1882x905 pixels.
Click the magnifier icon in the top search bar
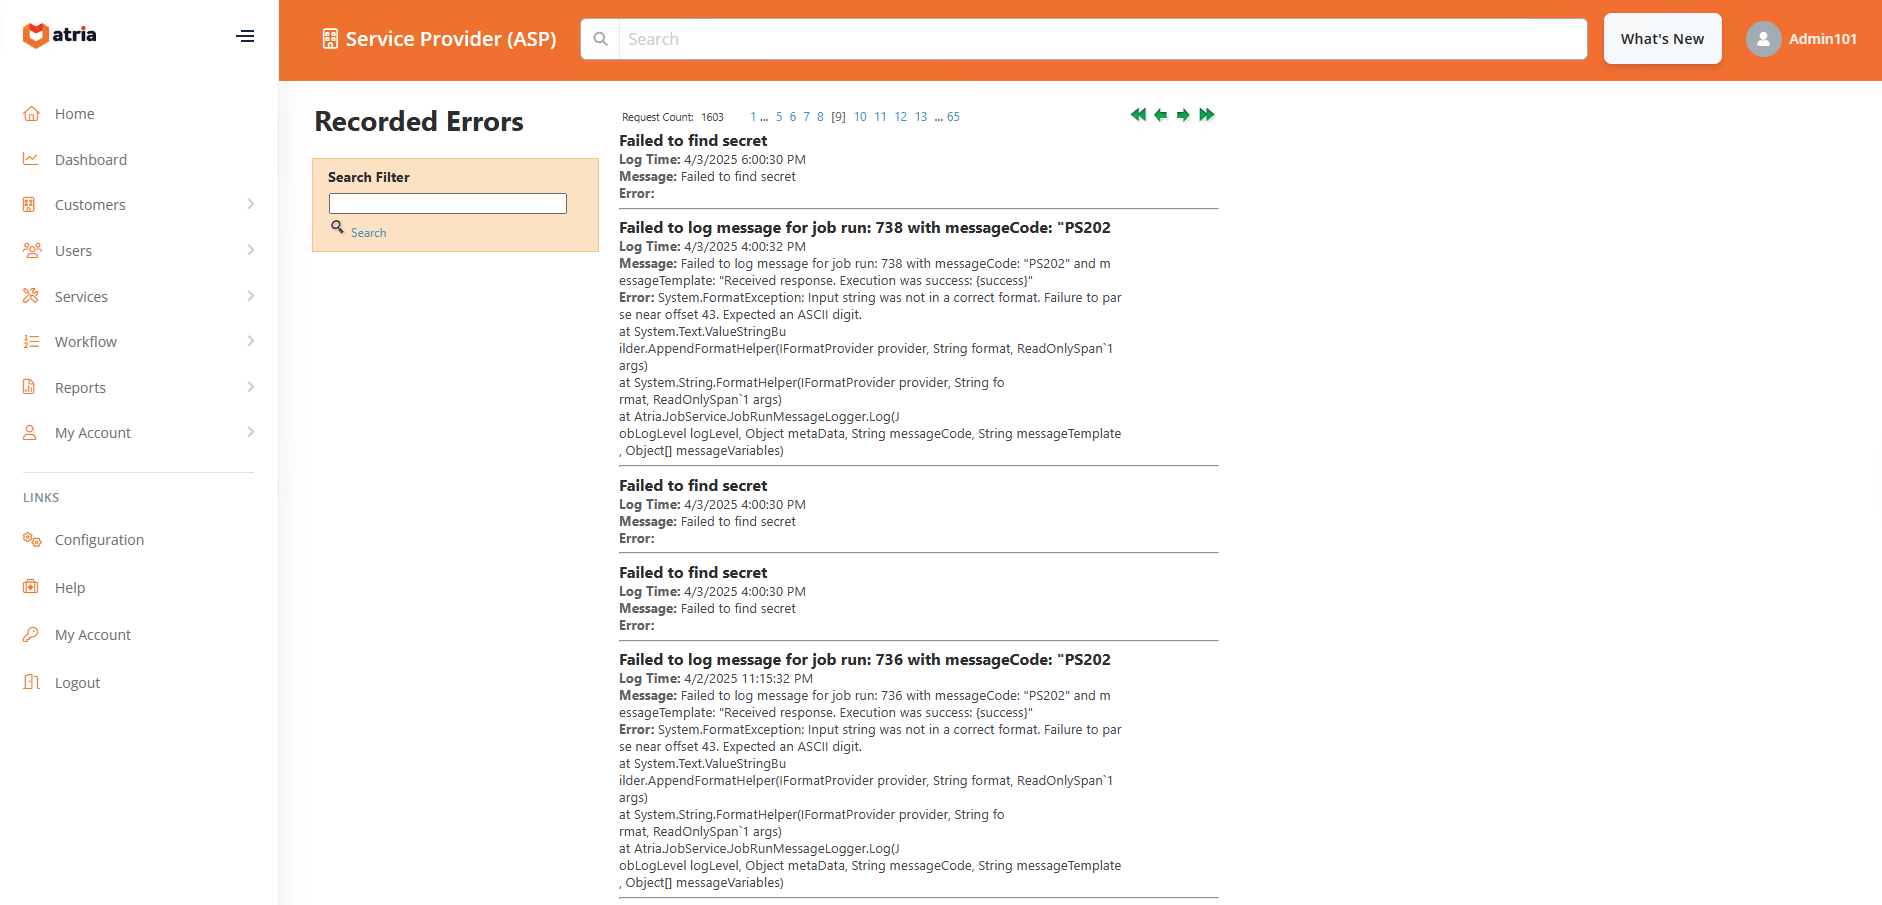[x=600, y=39]
